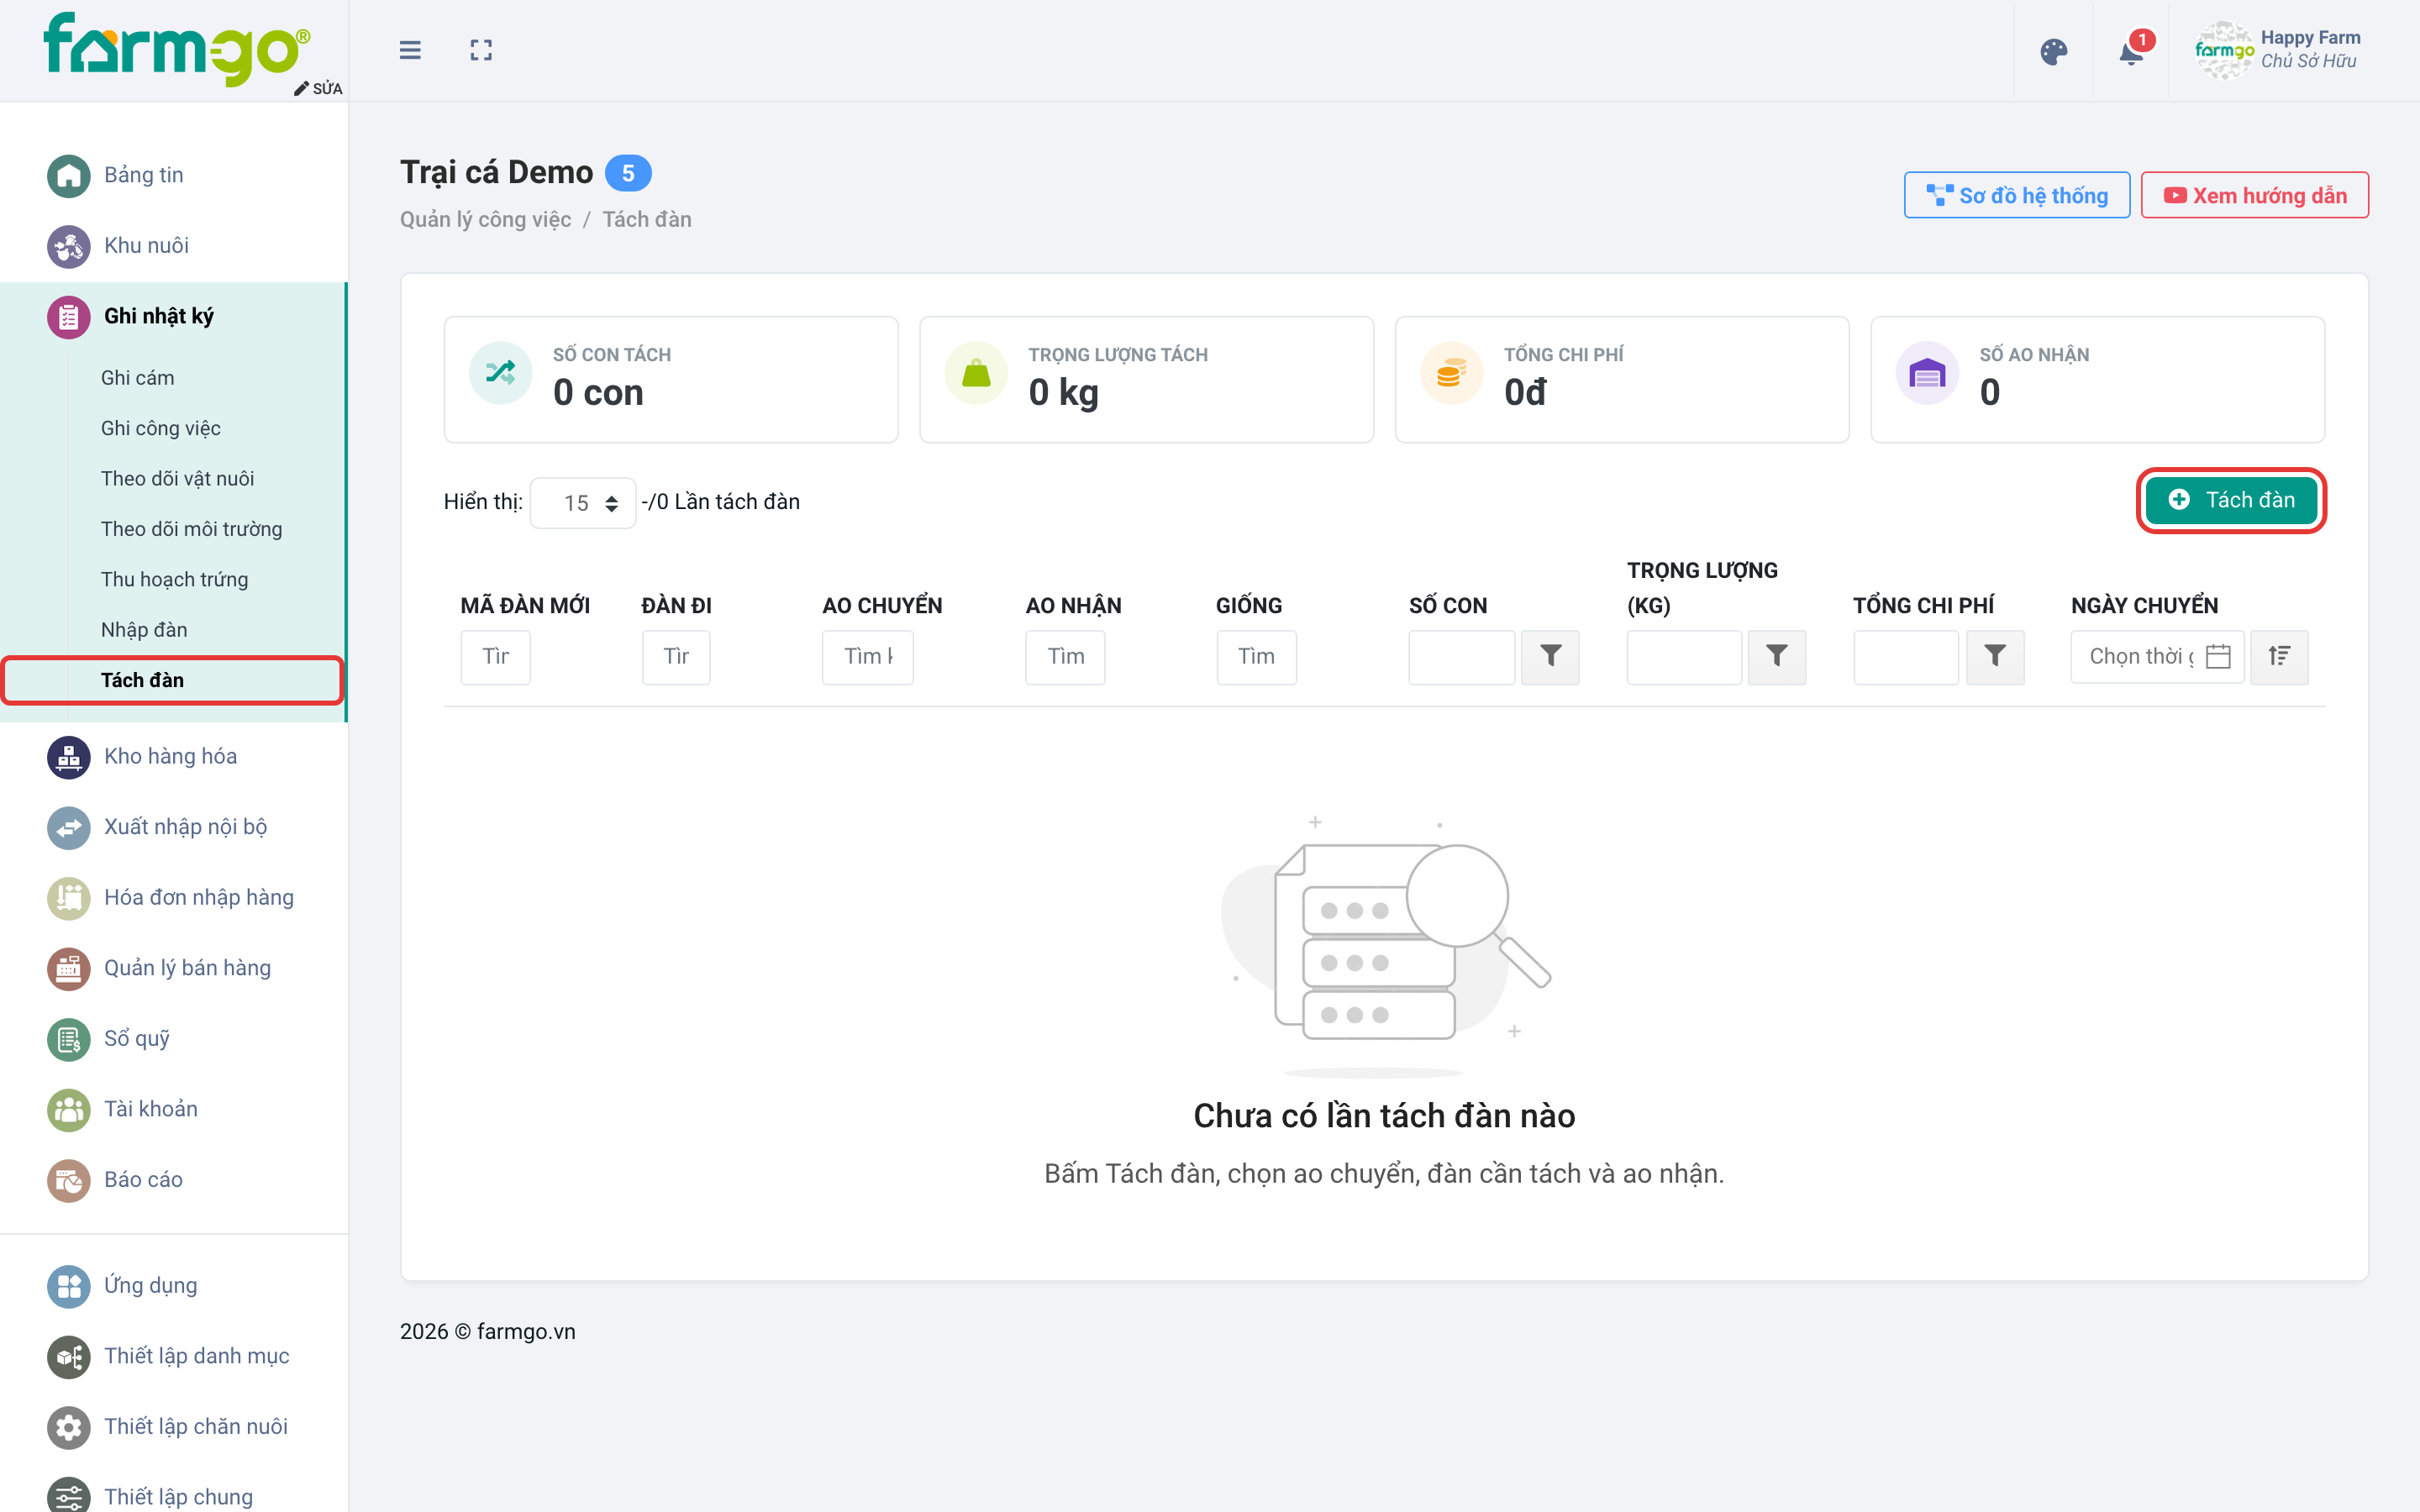Open Báo cáo sidebar icon

(68, 1180)
